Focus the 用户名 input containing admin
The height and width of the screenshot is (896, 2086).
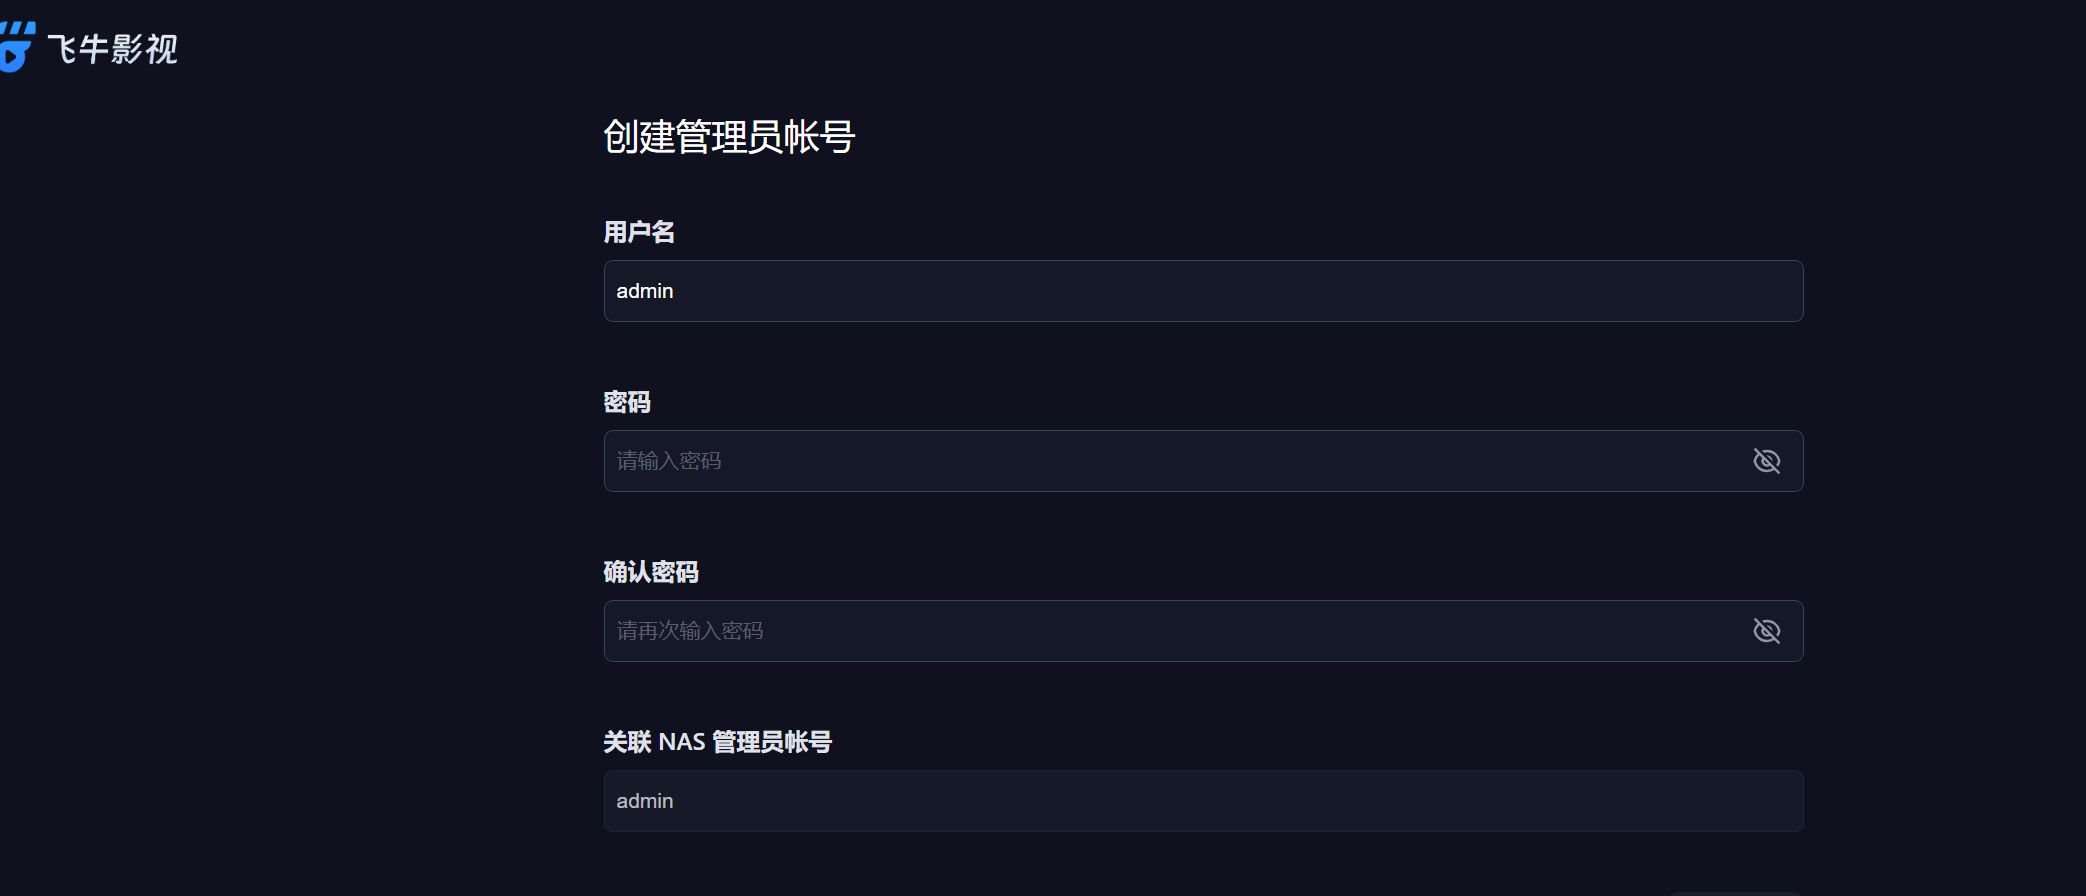1203,291
